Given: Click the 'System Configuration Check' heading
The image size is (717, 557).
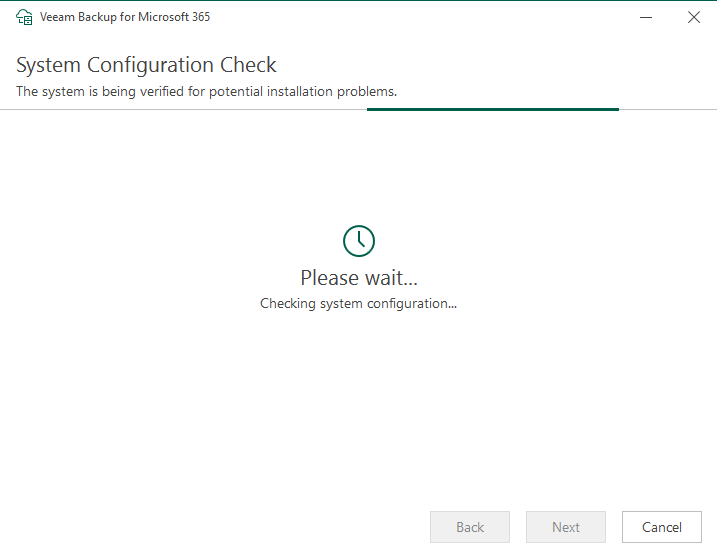Looking at the screenshot, I should click(x=146, y=65).
